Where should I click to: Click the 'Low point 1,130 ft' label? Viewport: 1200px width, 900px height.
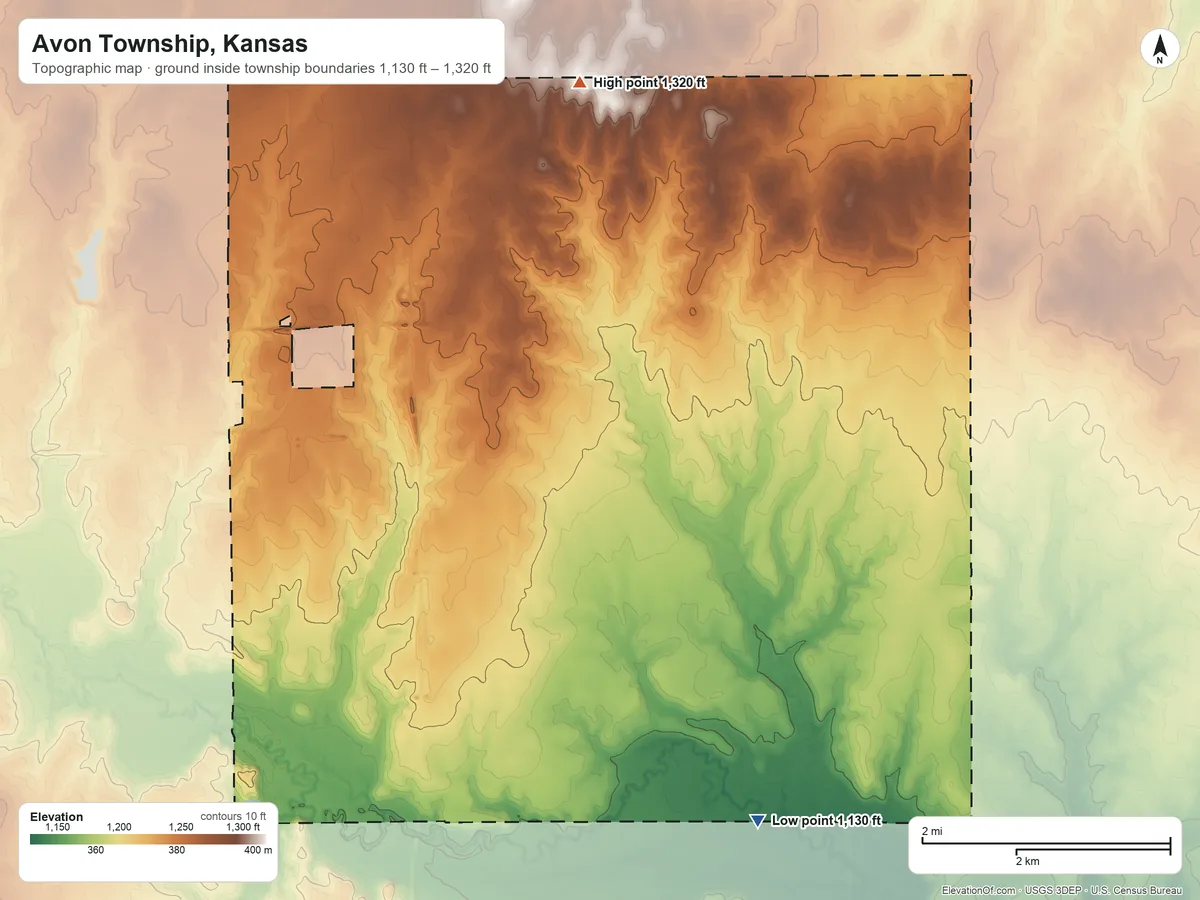(827, 821)
